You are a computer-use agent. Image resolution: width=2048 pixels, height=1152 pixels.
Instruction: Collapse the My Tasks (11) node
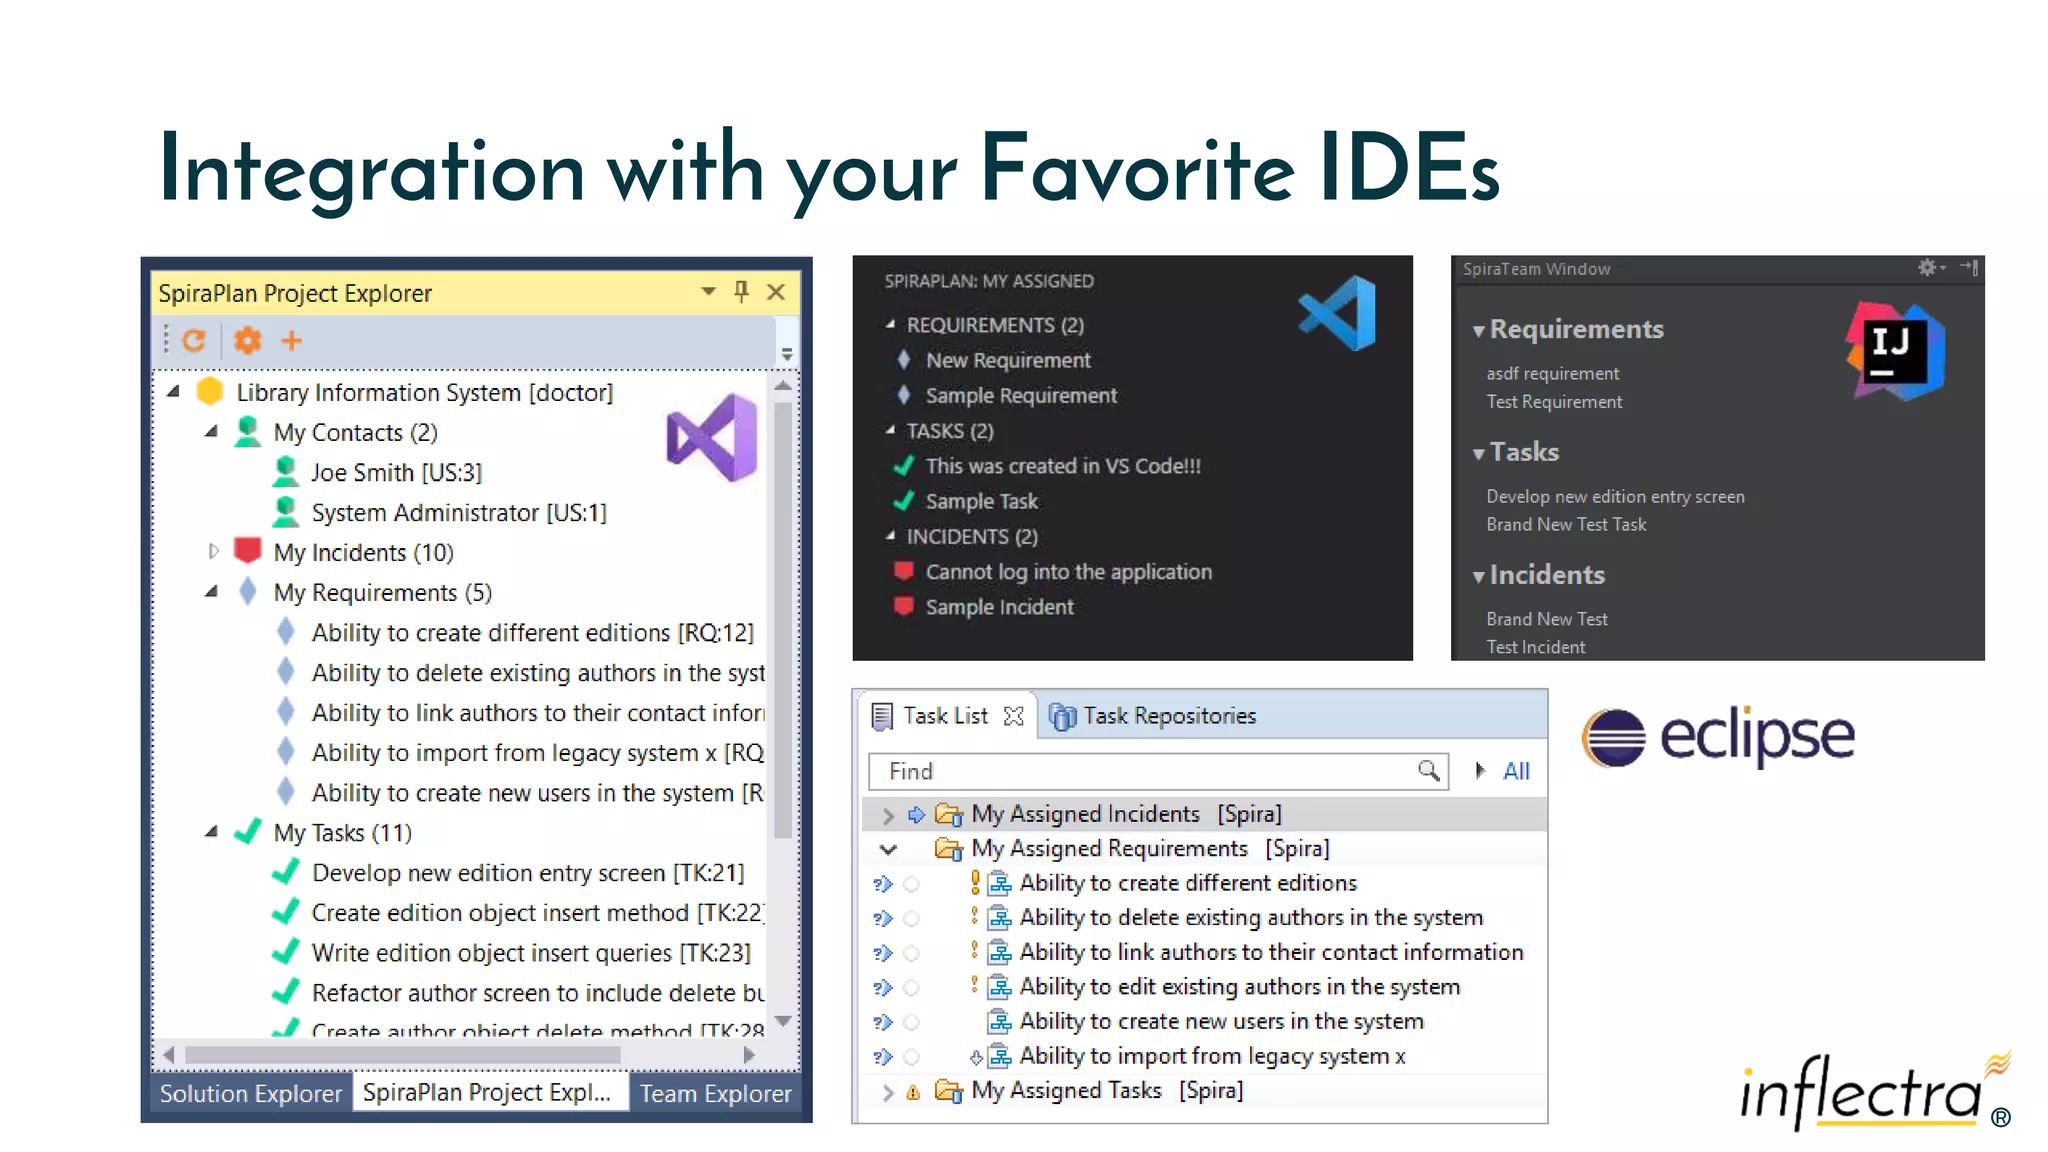click(x=211, y=832)
